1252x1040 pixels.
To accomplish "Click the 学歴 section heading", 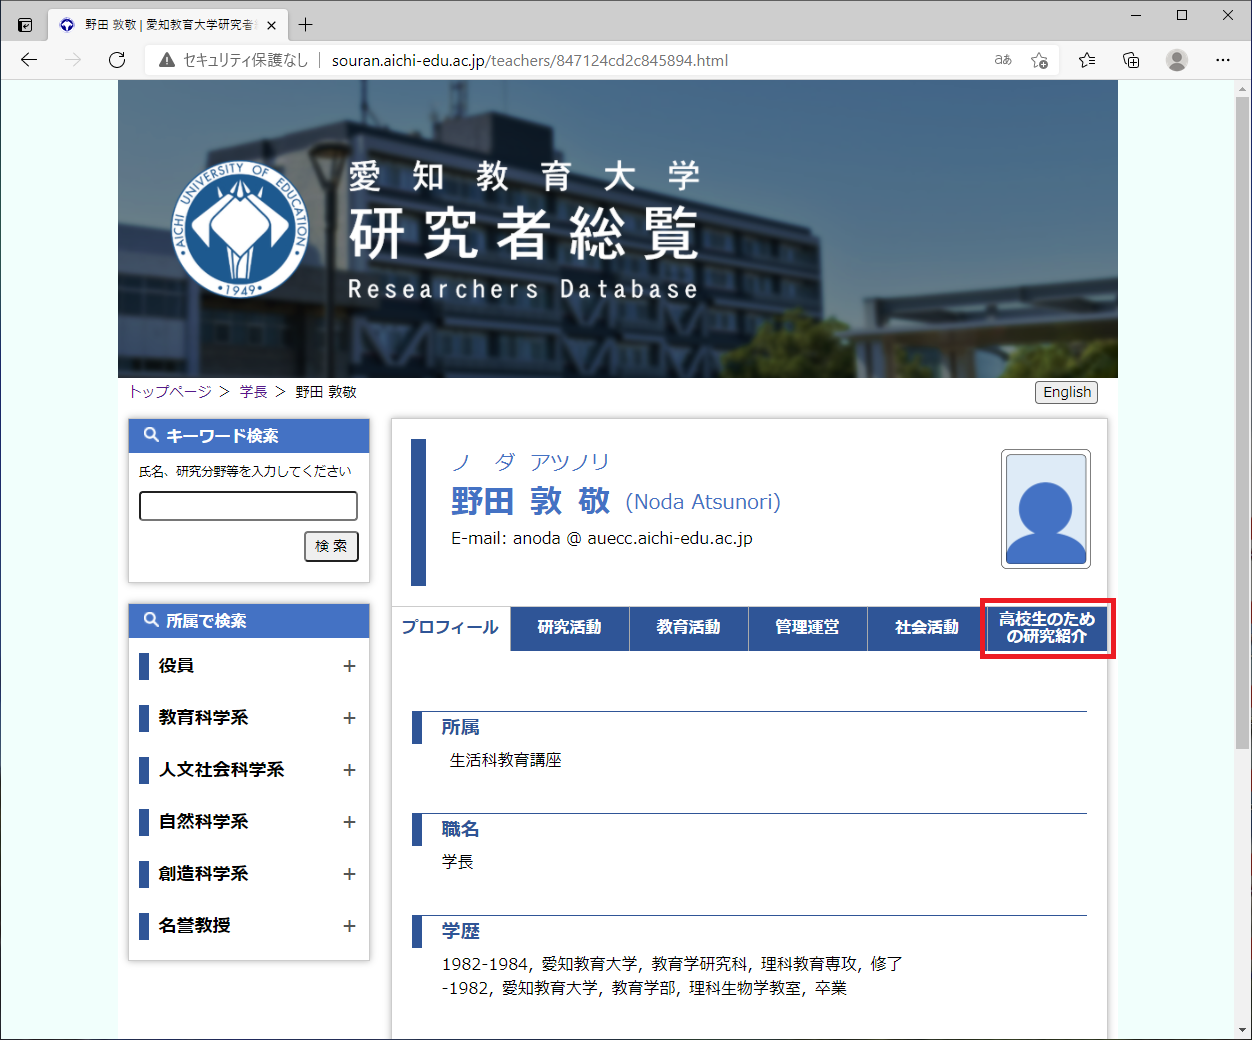I will 461,932.
